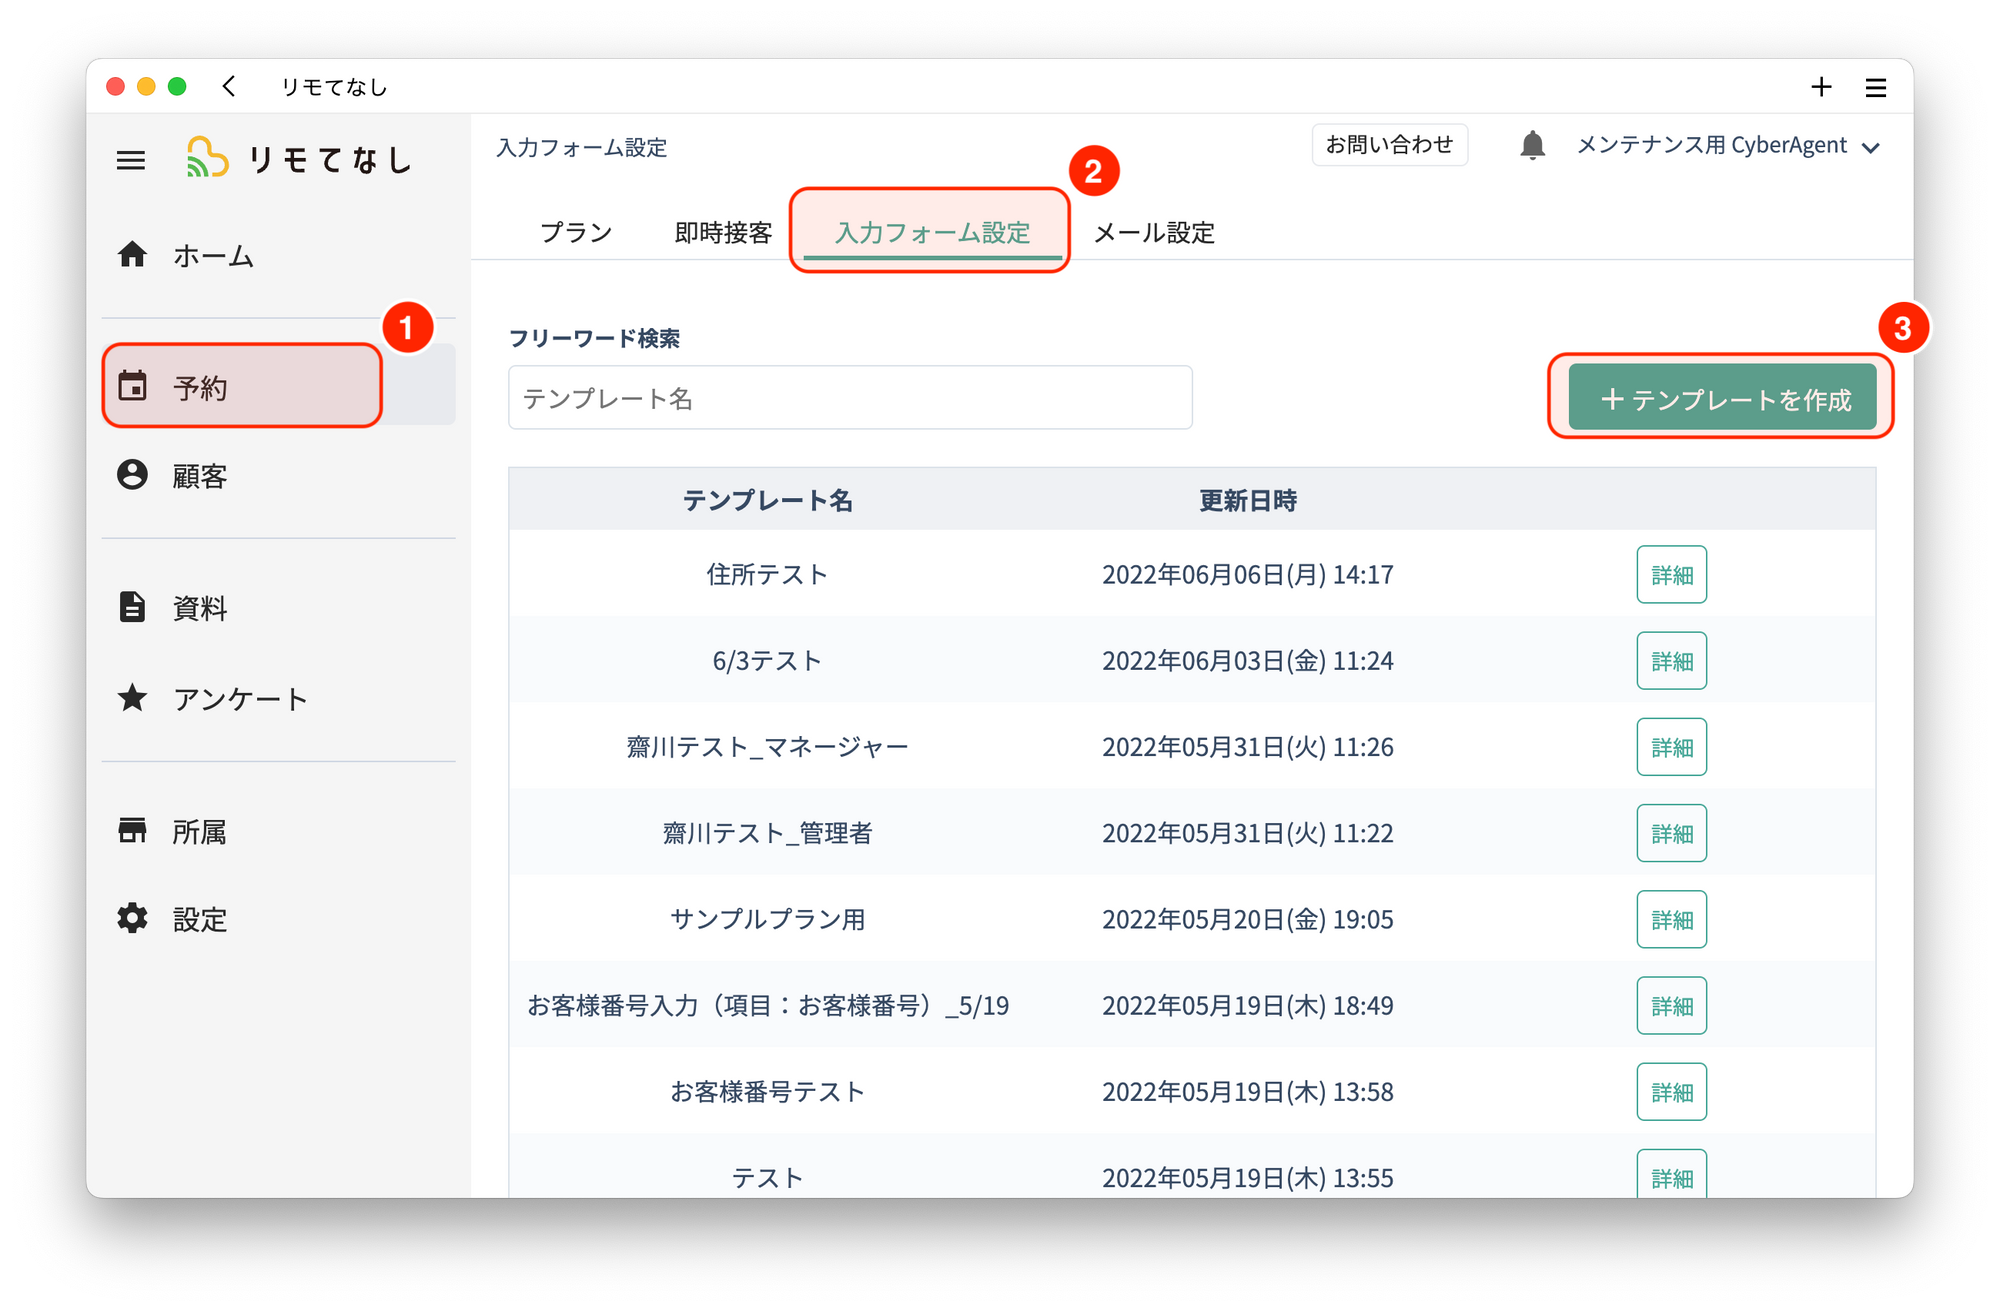Open ホーム in sidebar
Screen dimensions: 2000x1312
pos(213,256)
